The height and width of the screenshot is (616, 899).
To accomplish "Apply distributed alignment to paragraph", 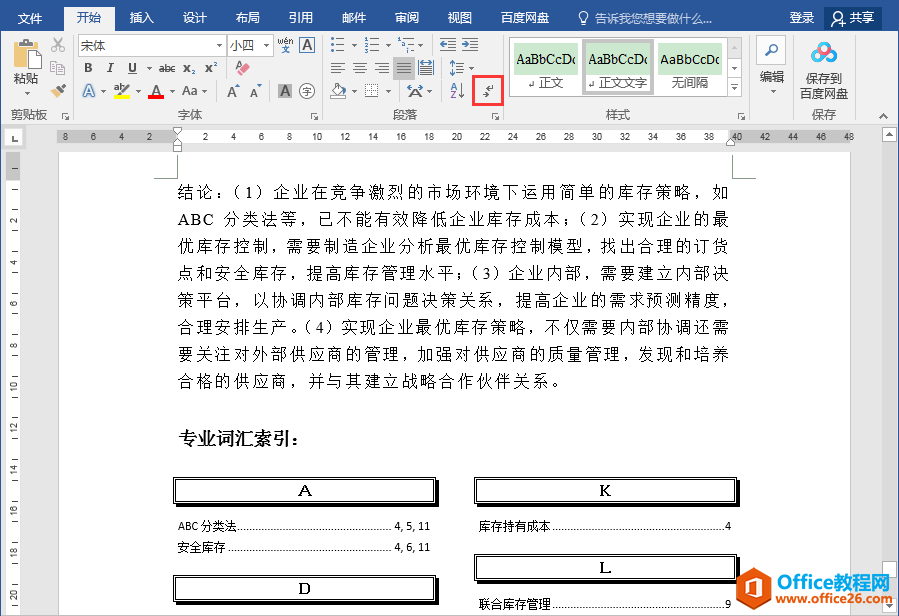I will 426,68.
